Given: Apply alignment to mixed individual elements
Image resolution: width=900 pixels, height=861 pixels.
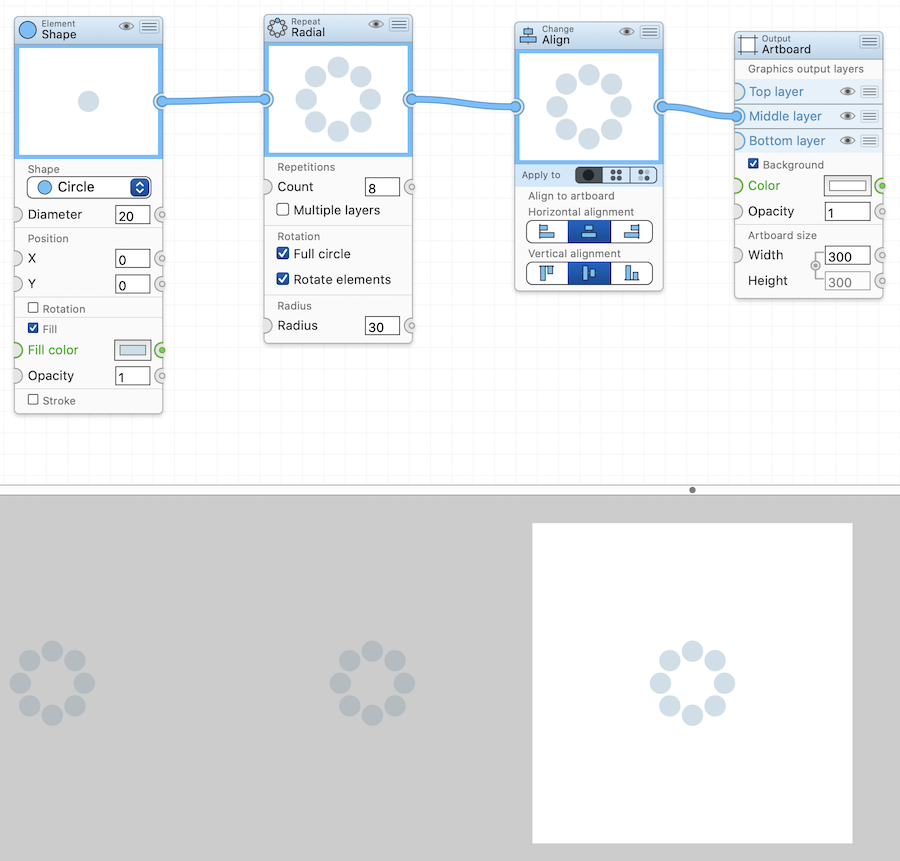Looking at the screenshot, I should pyautogui.click(x=643, y=175).
